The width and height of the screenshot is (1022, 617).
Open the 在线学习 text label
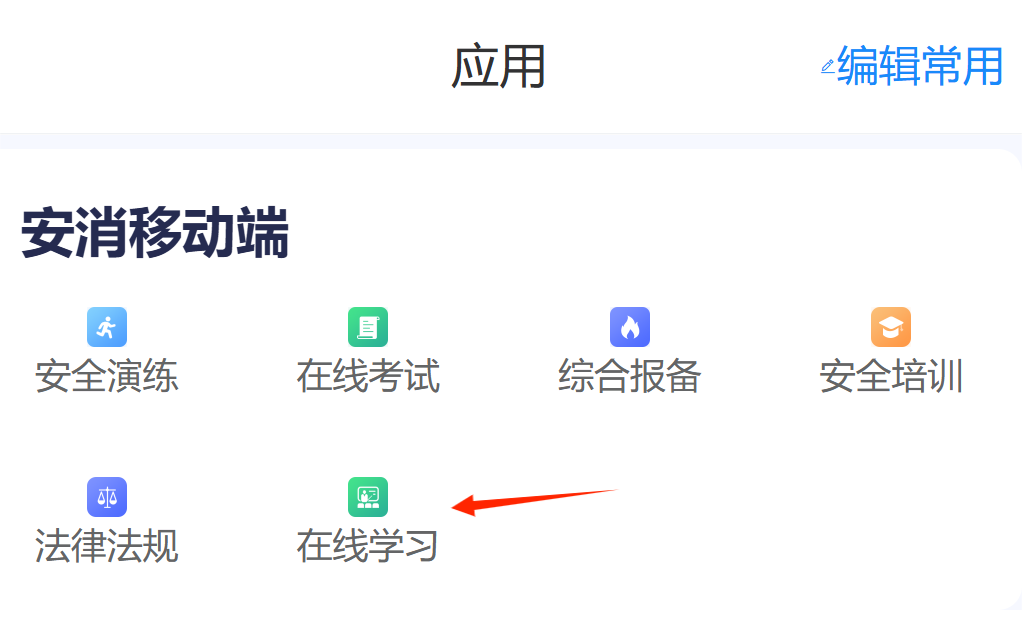tap(367, 546)
